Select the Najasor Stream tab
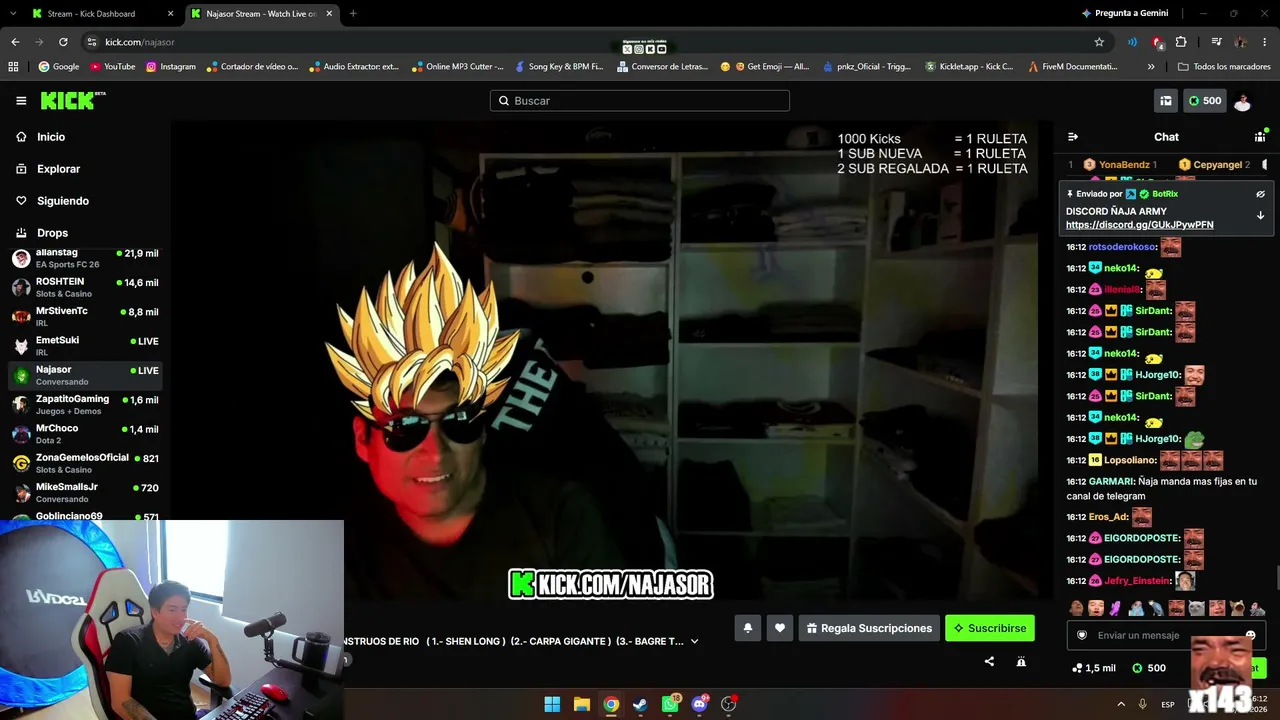The width and height of the screenshot is (1280, 720). (x=261, y=14)
